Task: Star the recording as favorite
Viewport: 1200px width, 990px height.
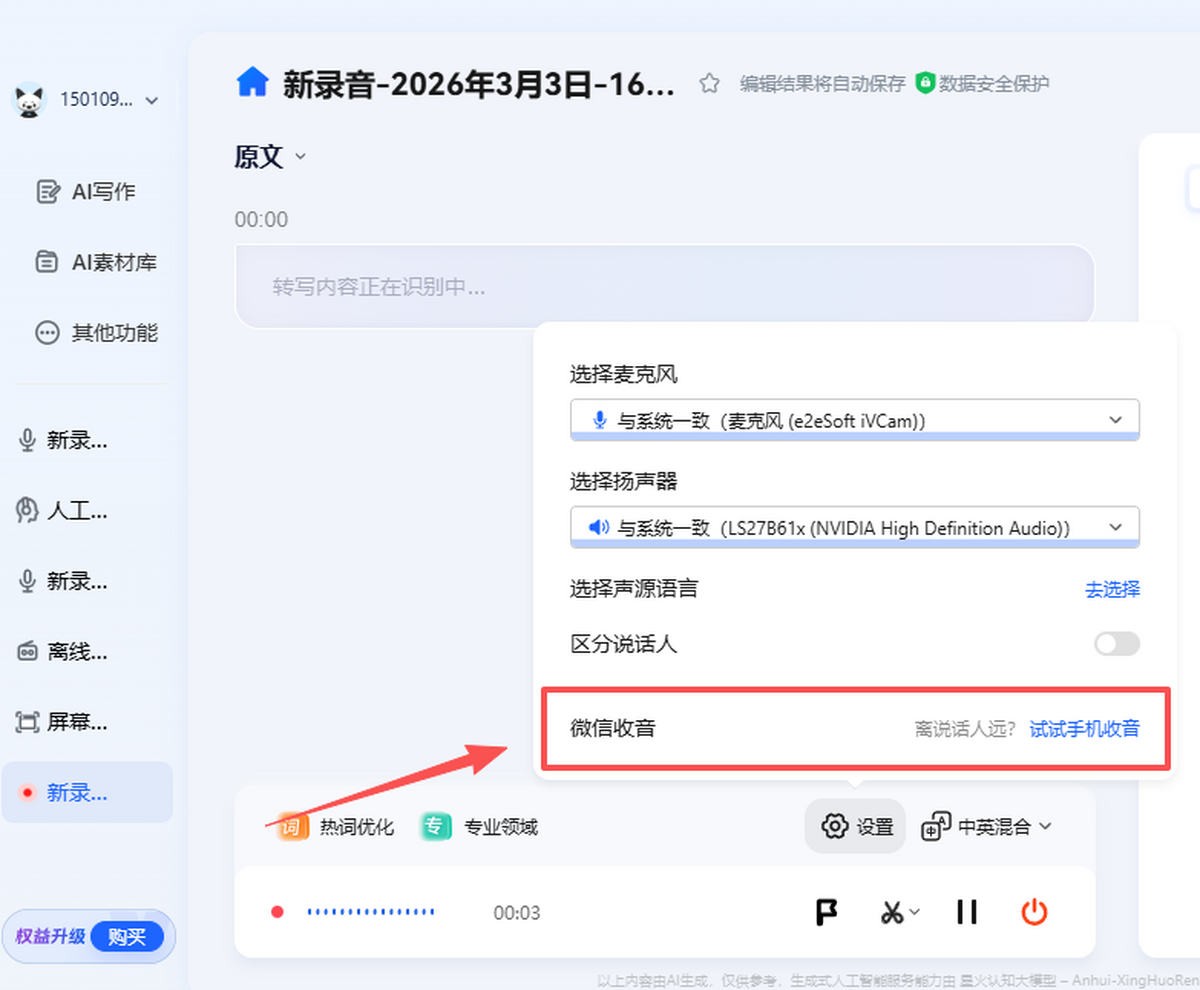Action: click(709, 84)
